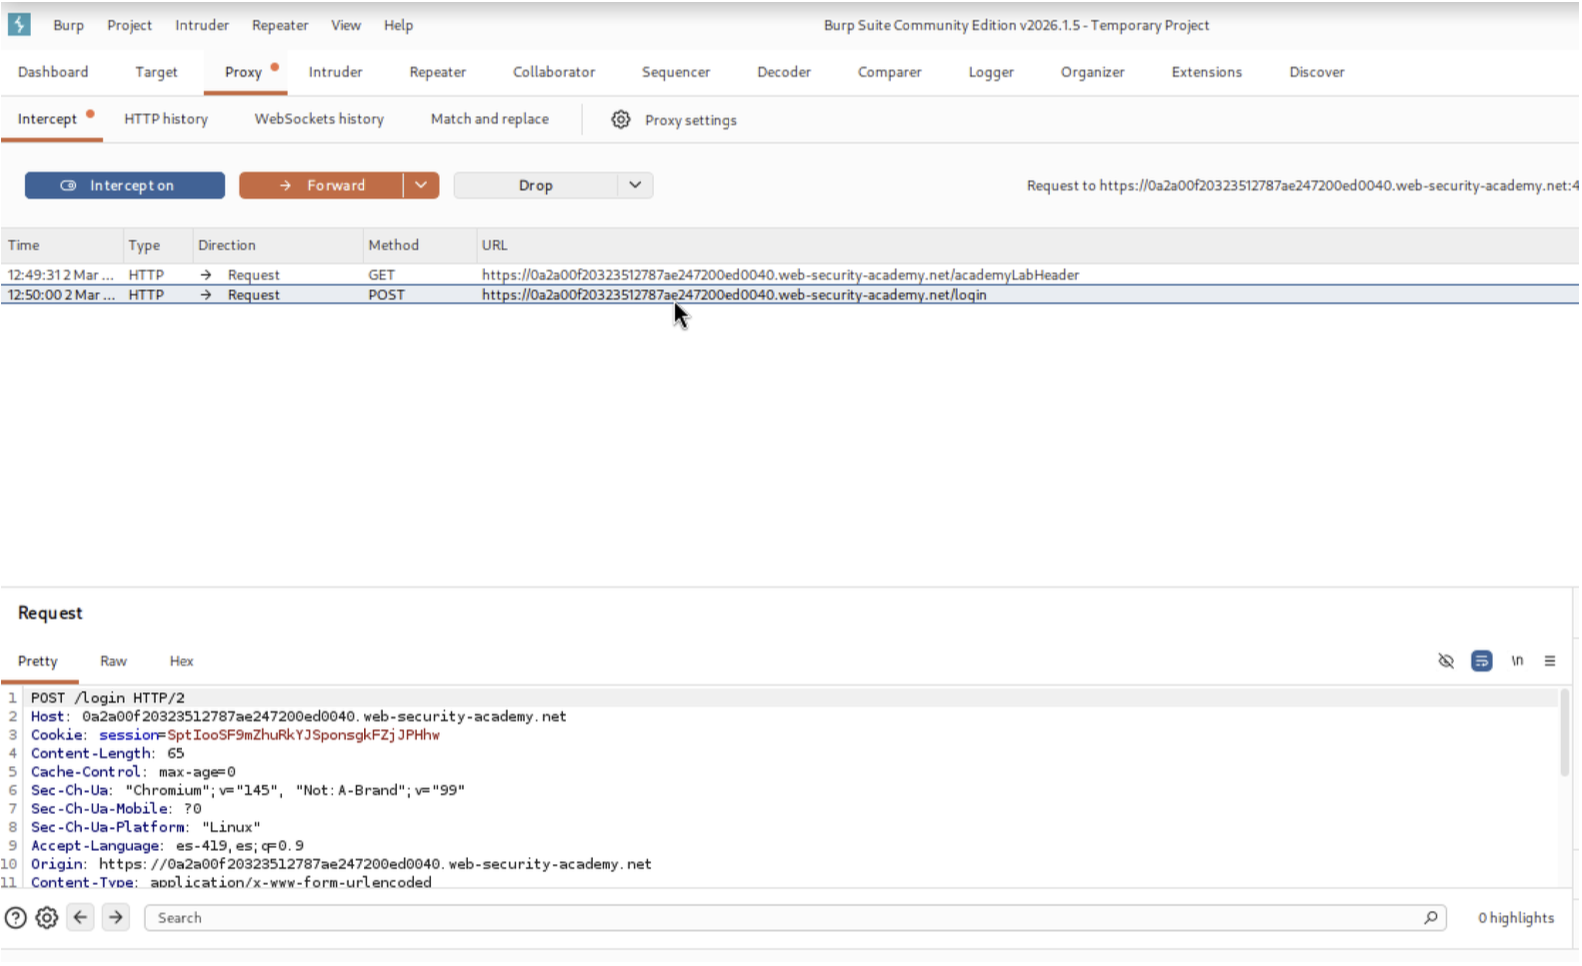Toggle word wrap in request editor
Screen dimensions: 1582x966
coord(1481,661)
